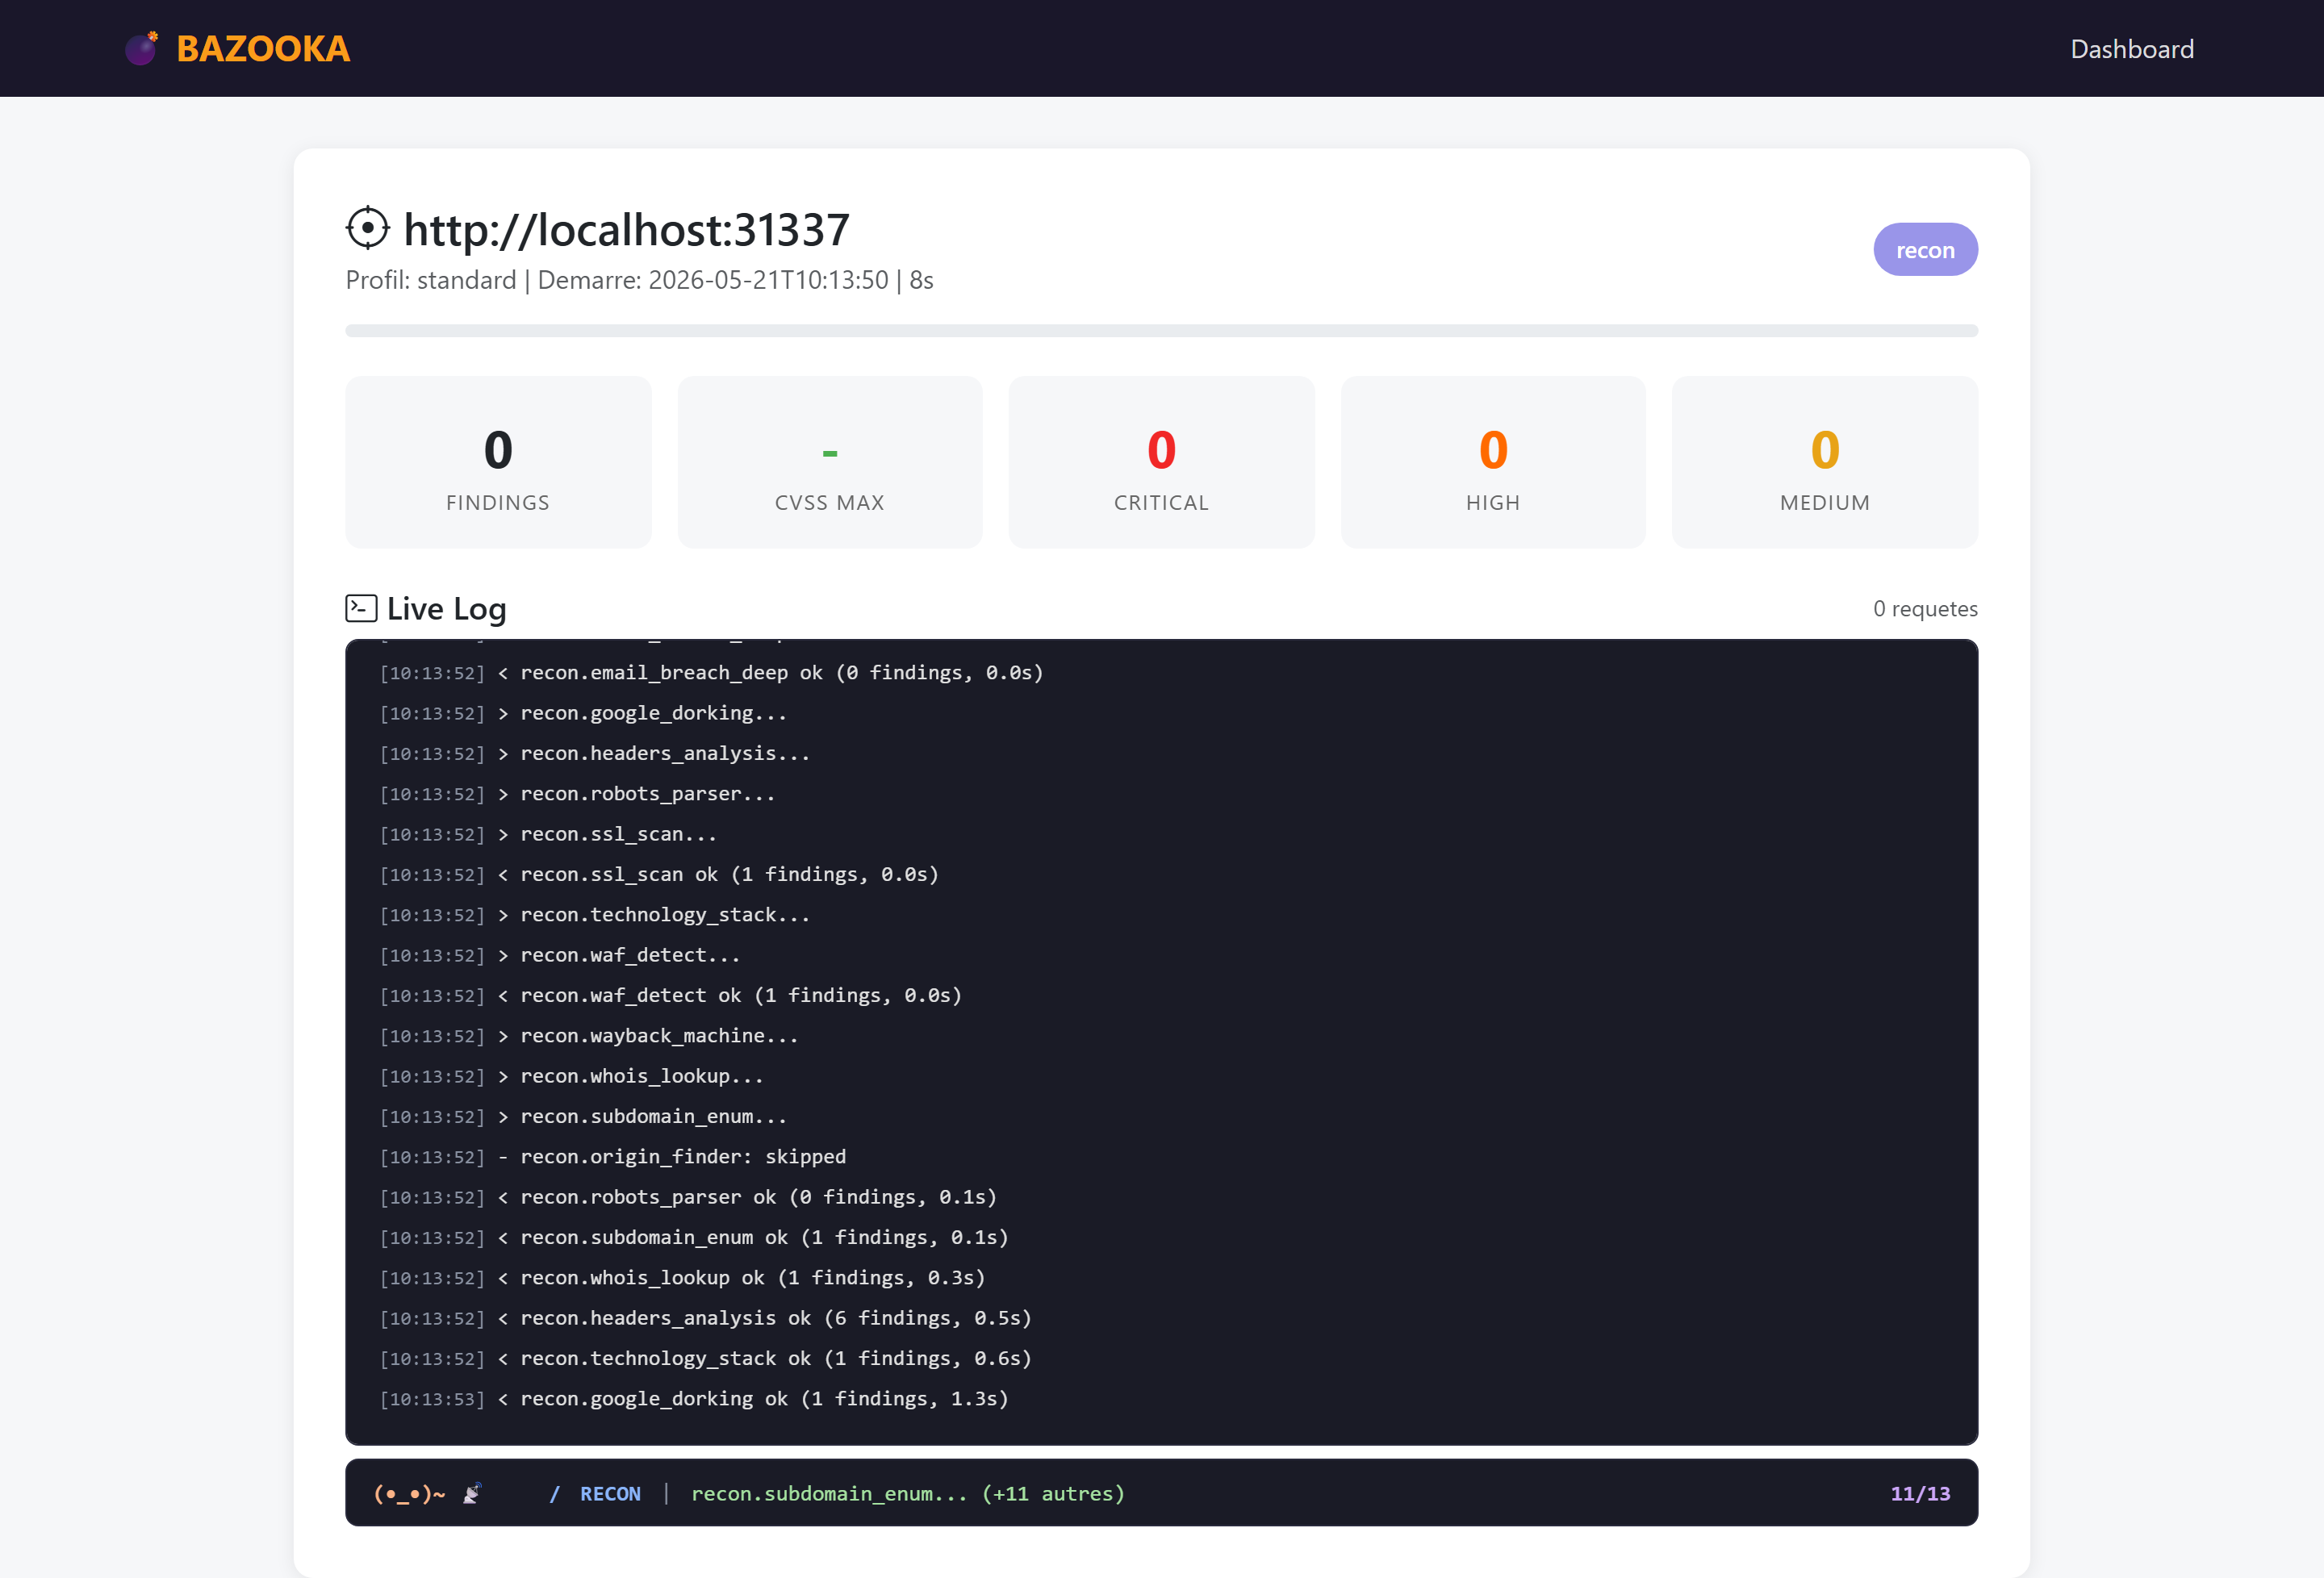This screenshot has height=1578, width=2324.
Task: Select the recon.subdomain_enum ok result line
Action: [x=694, y=1238]
